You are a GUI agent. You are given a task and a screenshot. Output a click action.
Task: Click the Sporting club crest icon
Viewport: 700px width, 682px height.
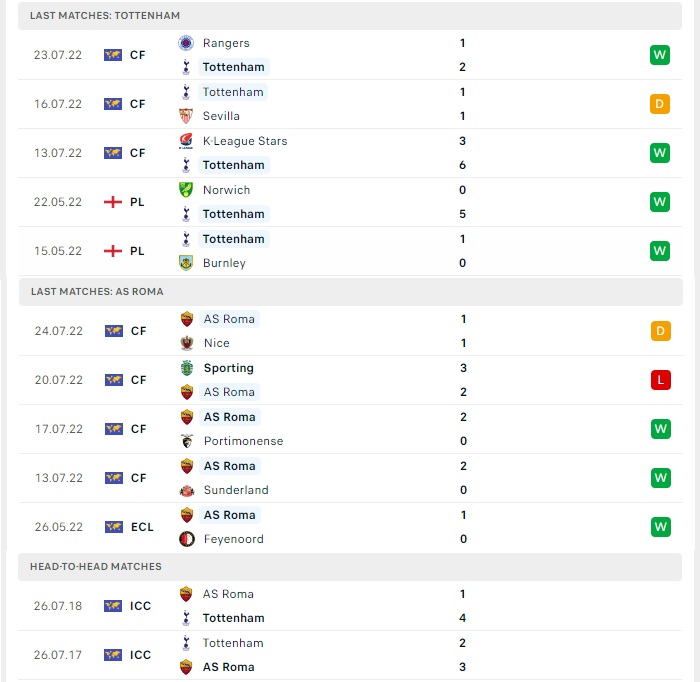point(187,368)
